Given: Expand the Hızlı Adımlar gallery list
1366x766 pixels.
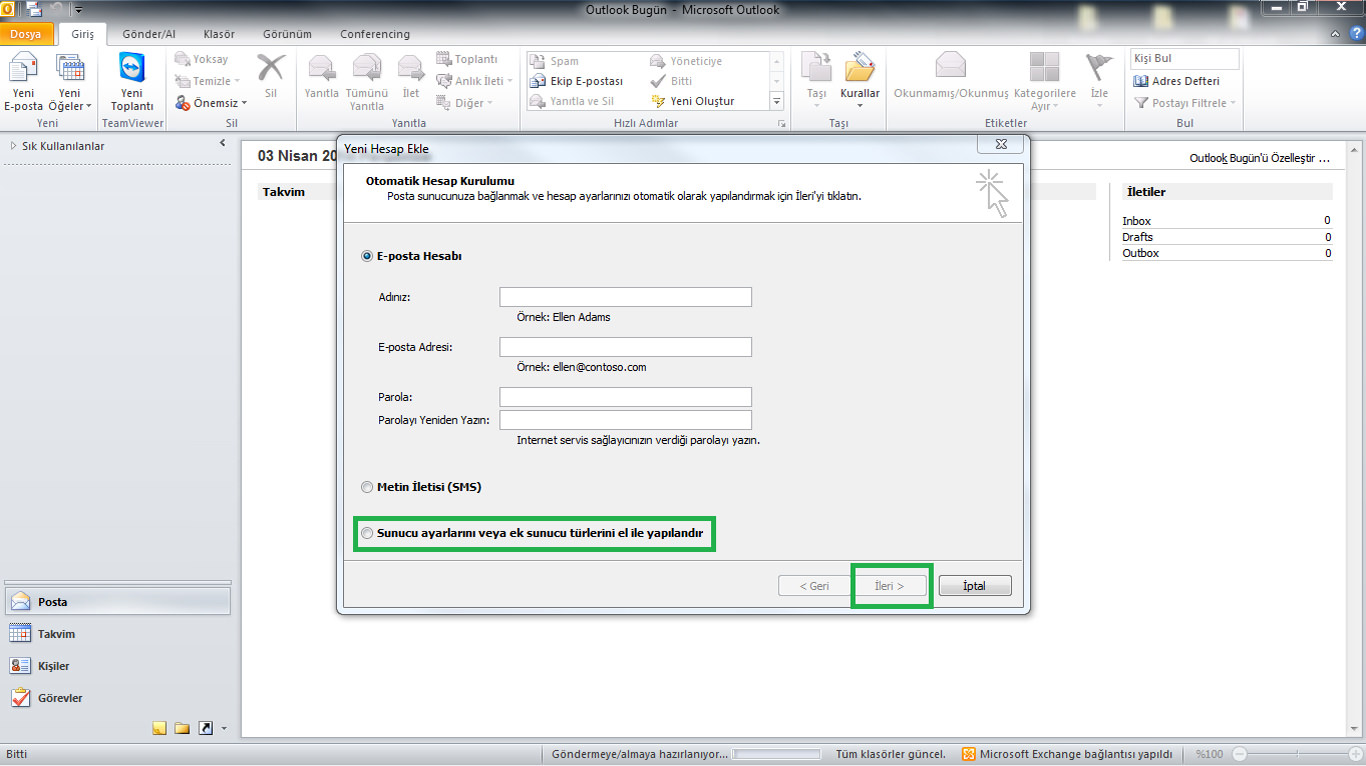Looking at the screenshot, I should click(x=776, y=101).
